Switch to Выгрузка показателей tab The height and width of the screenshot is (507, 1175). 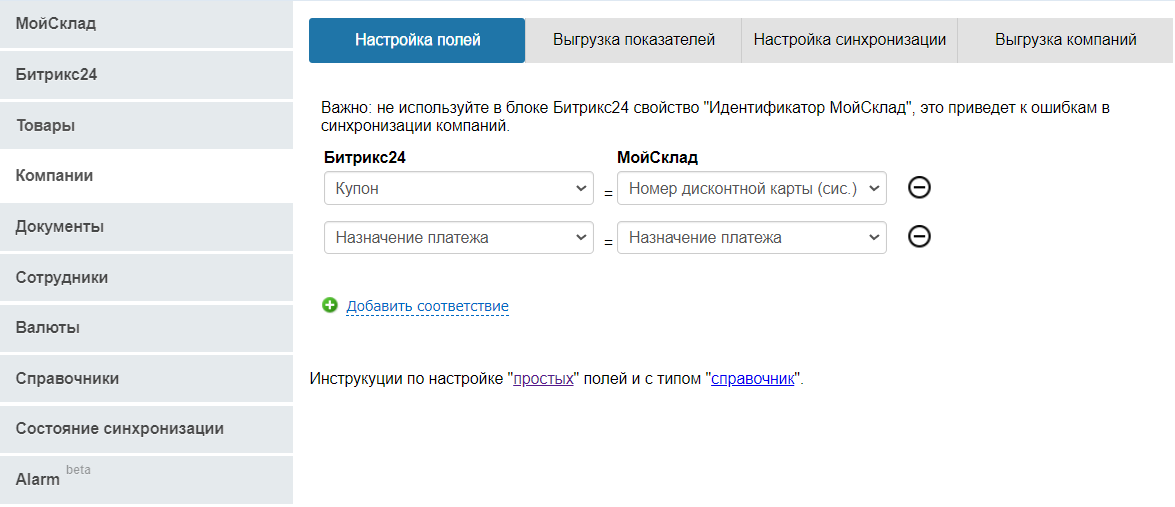click(x=634, y=40)
